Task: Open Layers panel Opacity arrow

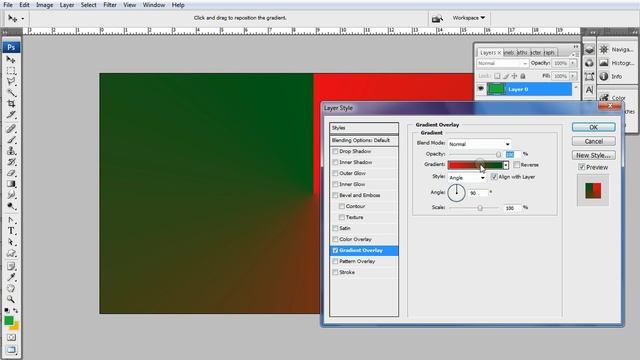Action: click(573, 64)
